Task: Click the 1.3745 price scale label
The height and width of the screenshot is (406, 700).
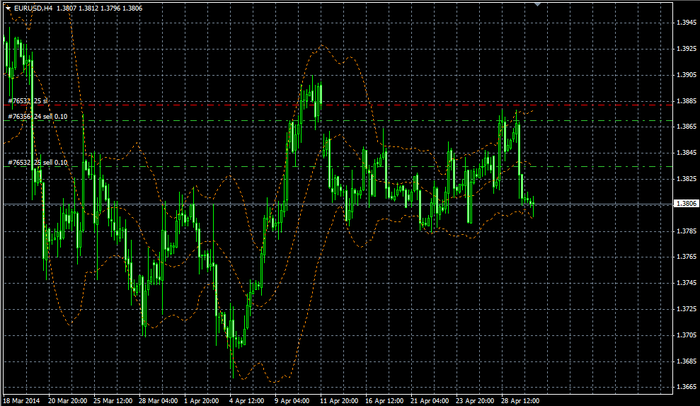Action: (686, 283)
